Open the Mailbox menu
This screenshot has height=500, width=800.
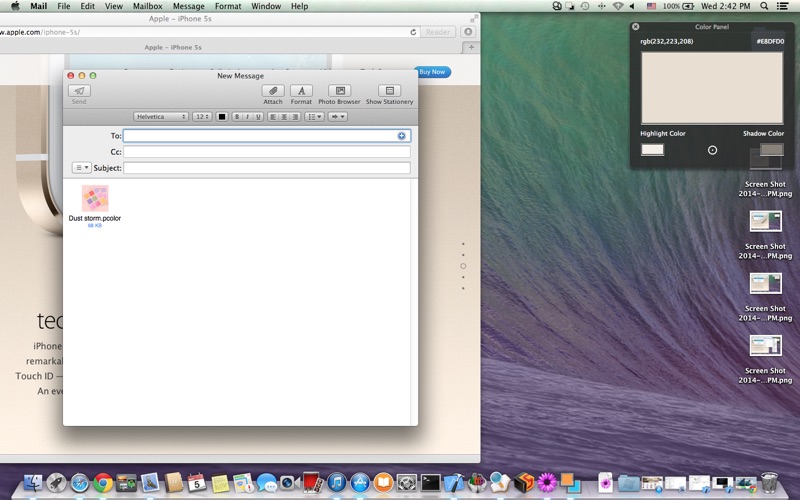point(147,6)
